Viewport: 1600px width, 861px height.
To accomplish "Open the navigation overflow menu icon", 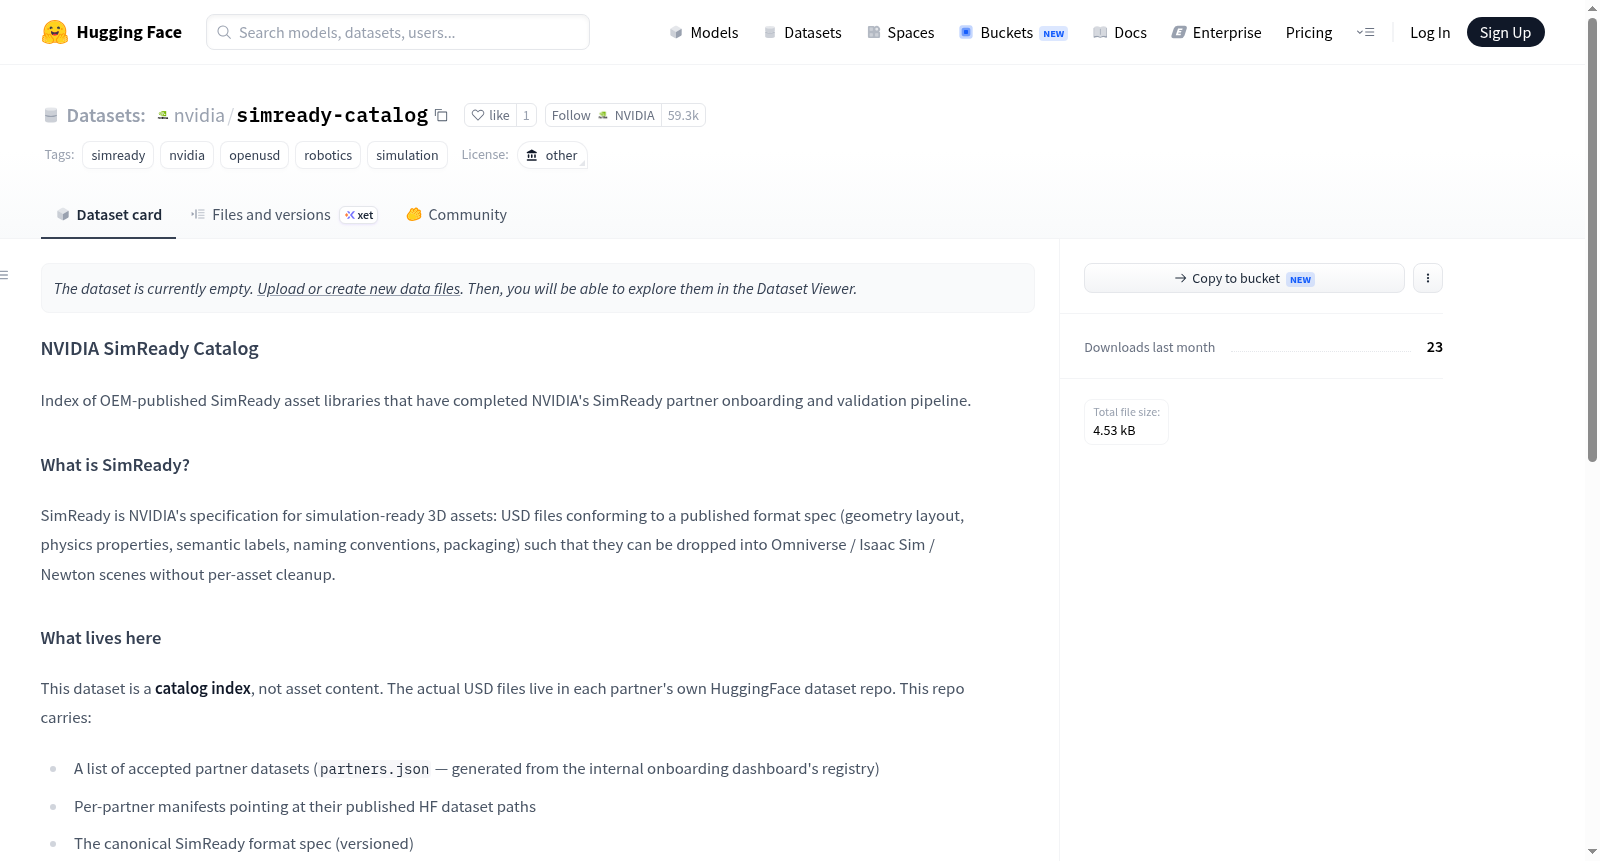I will coord(1365,32).
